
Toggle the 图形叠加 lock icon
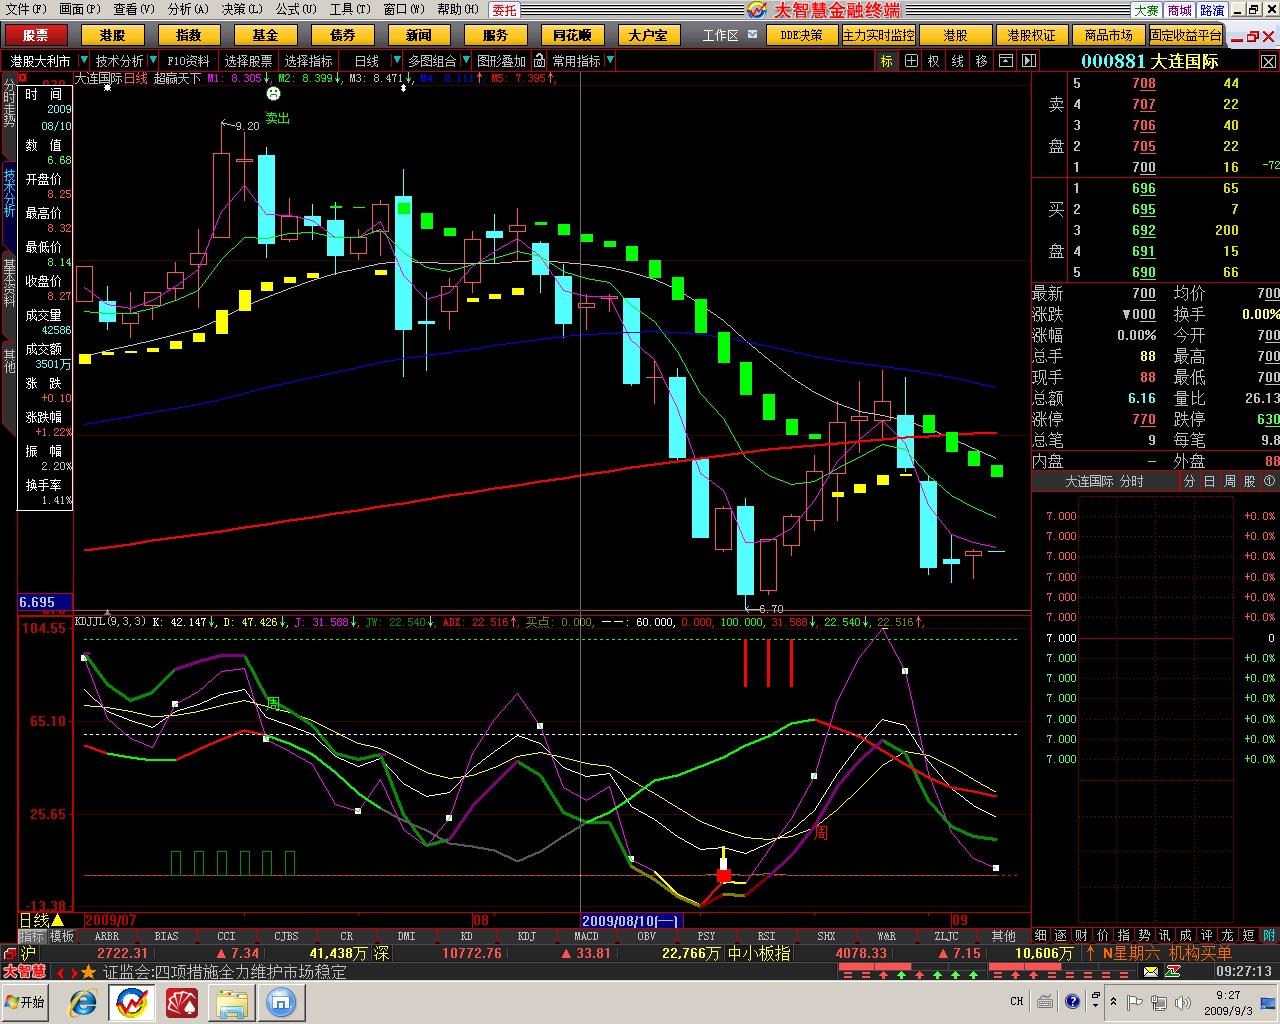(x=540, y=61)
